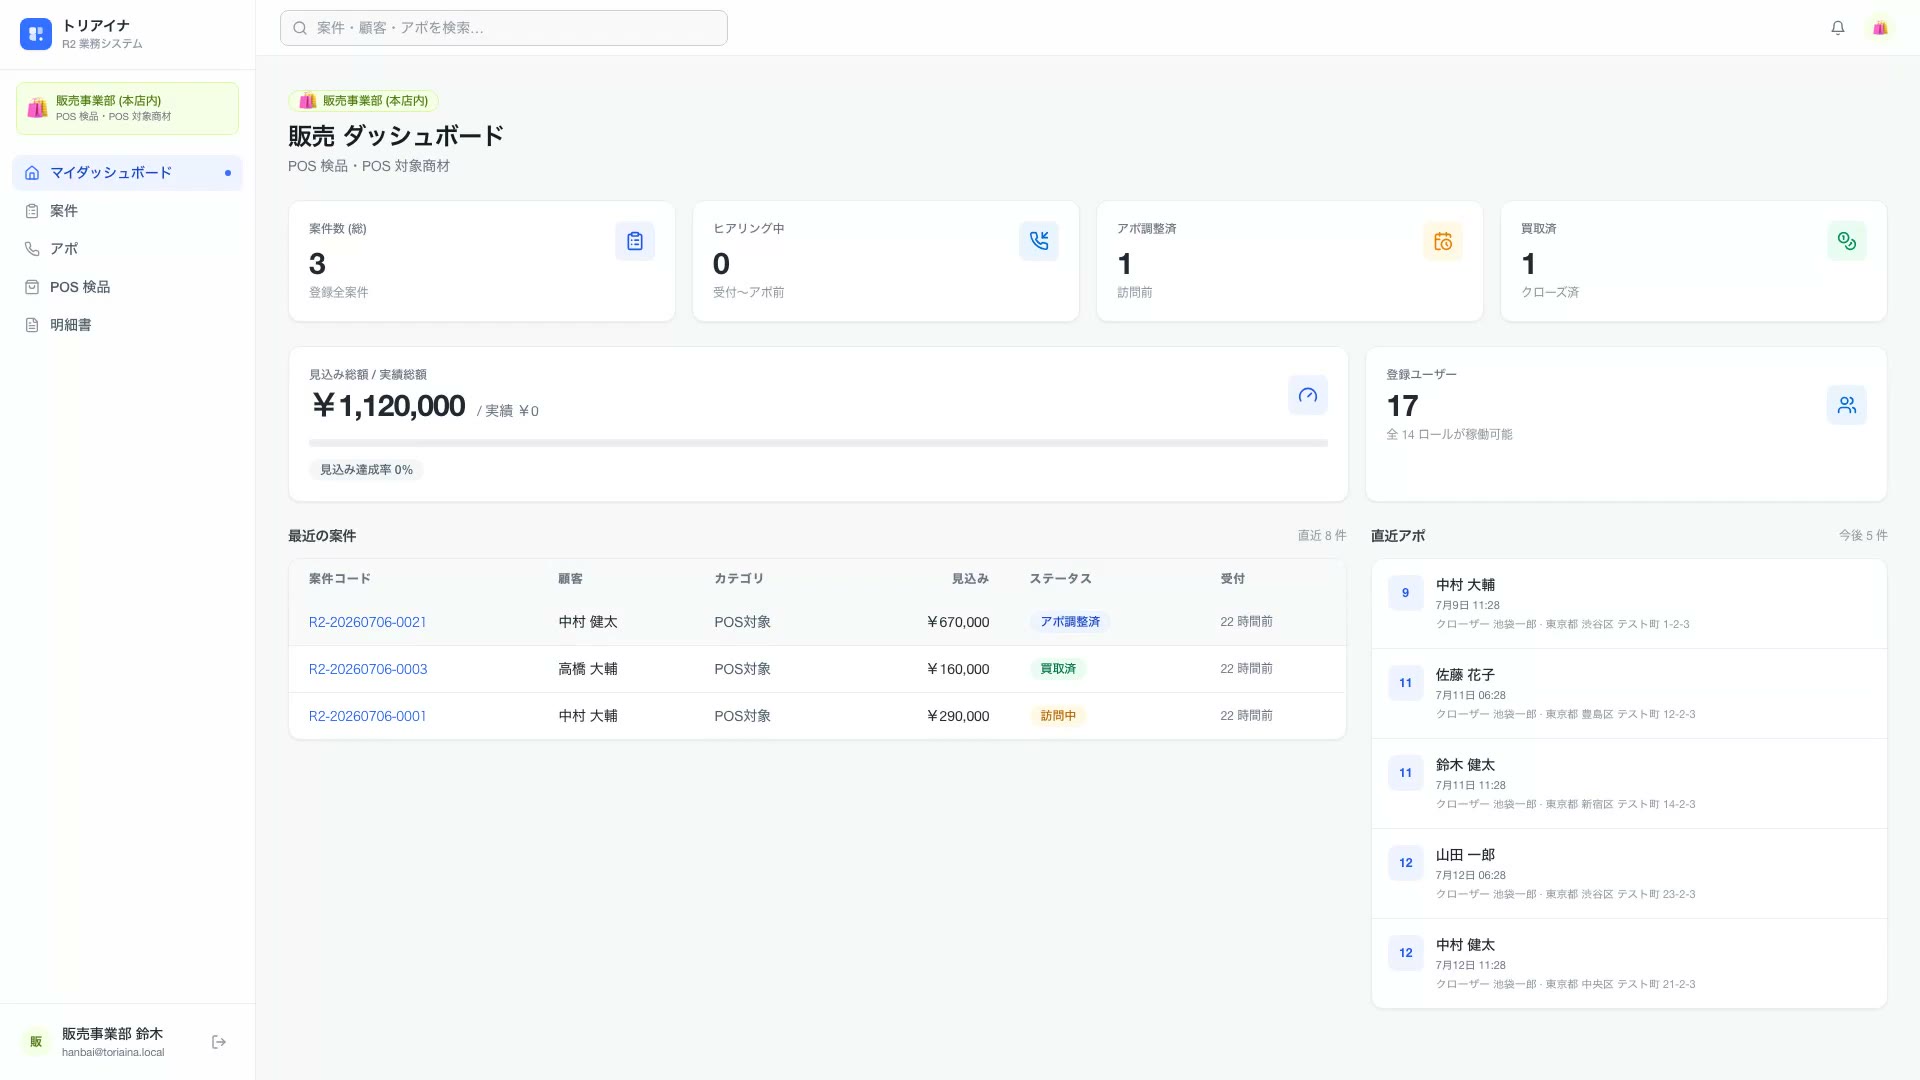Click the 見込み達成率 0% chip
The image size is (1920, 1080).
[366, 470]
